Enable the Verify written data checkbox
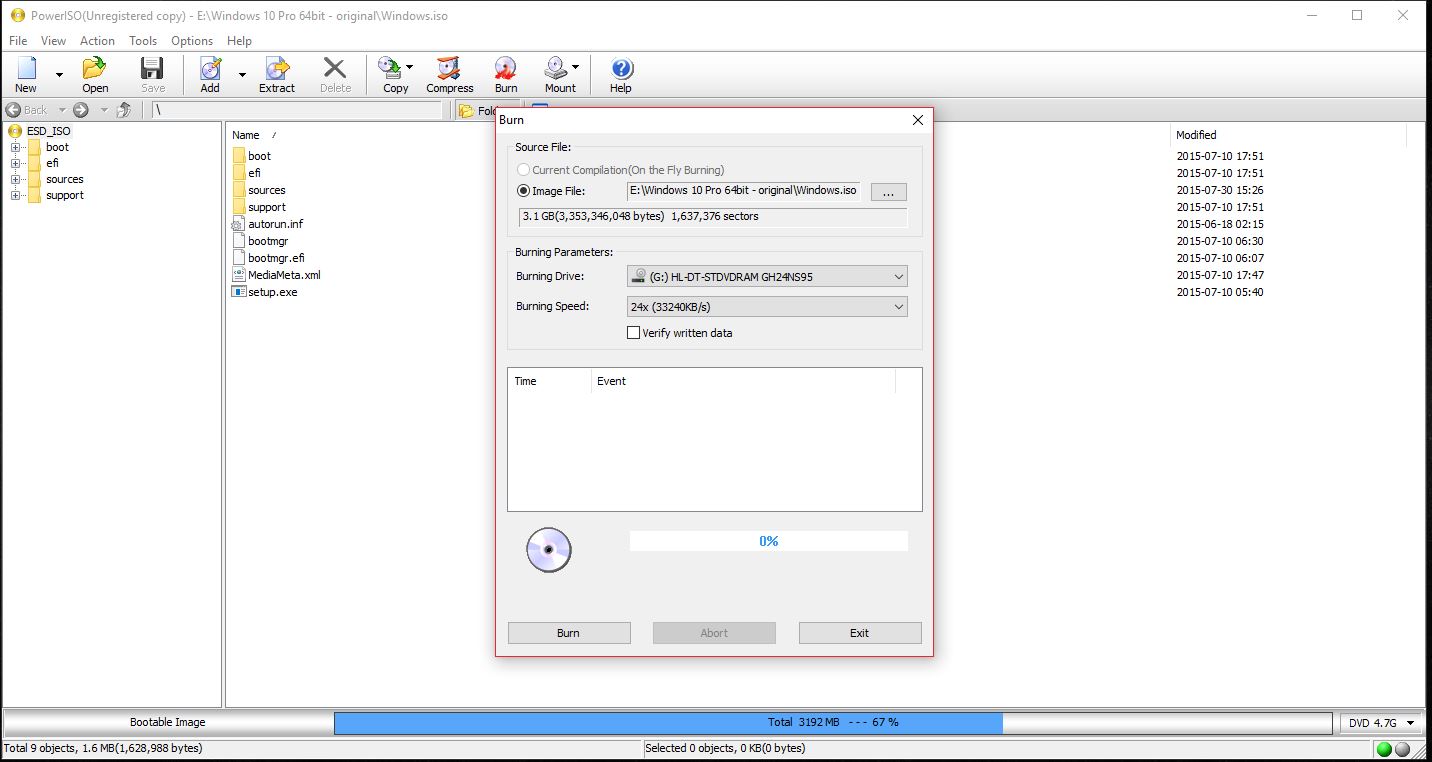The height and width of the screenshot is (762, 1432). tap(633, 333)
